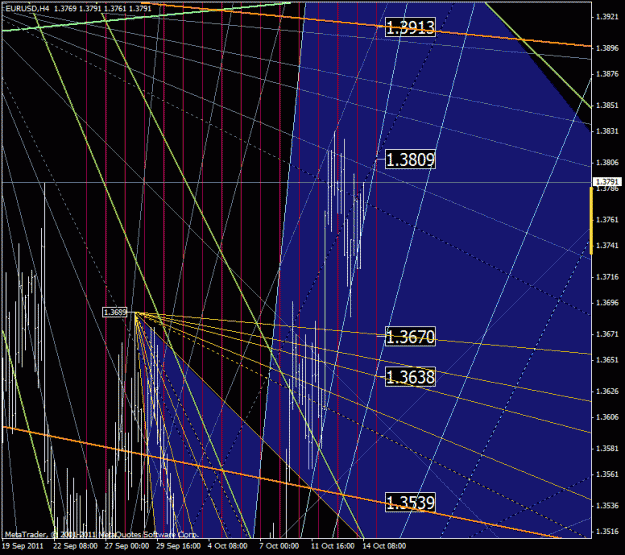Select the small 1.3689 price tag
625x555 pixels.
tap(115, 312)
